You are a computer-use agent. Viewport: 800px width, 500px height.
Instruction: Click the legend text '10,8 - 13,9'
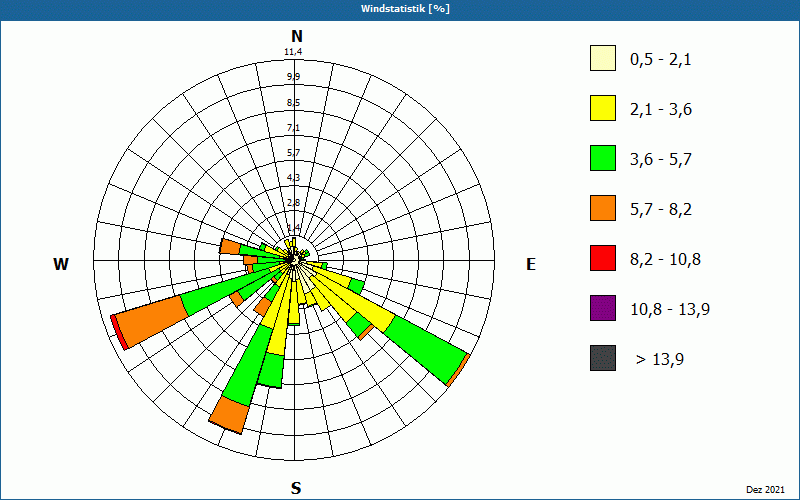coord(670,310)
